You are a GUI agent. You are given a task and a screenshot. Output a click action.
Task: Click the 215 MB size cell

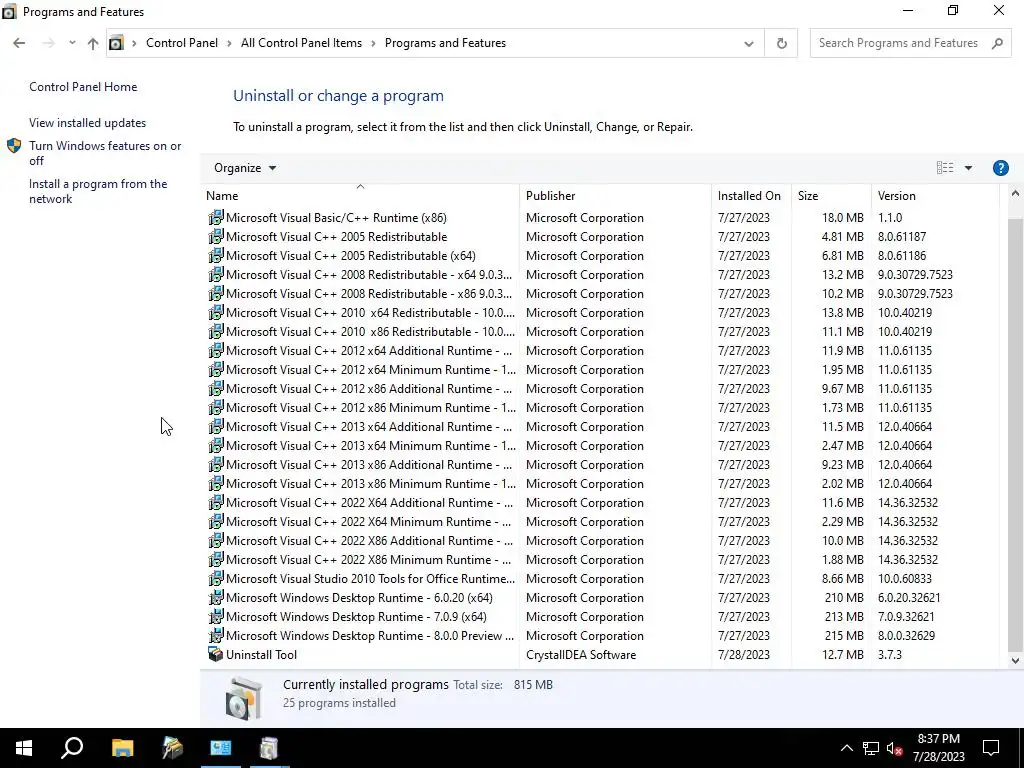(x=844, y=635)
